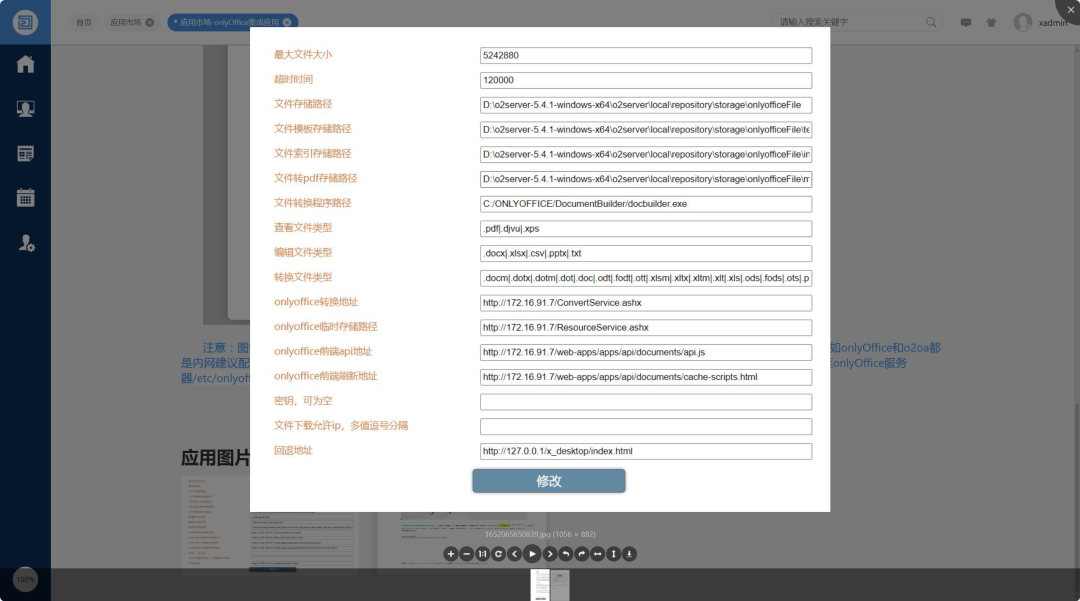Screen dimensions: 1080x601
Task: Show image at 1:1 actual size
Action: click(483, 553)
